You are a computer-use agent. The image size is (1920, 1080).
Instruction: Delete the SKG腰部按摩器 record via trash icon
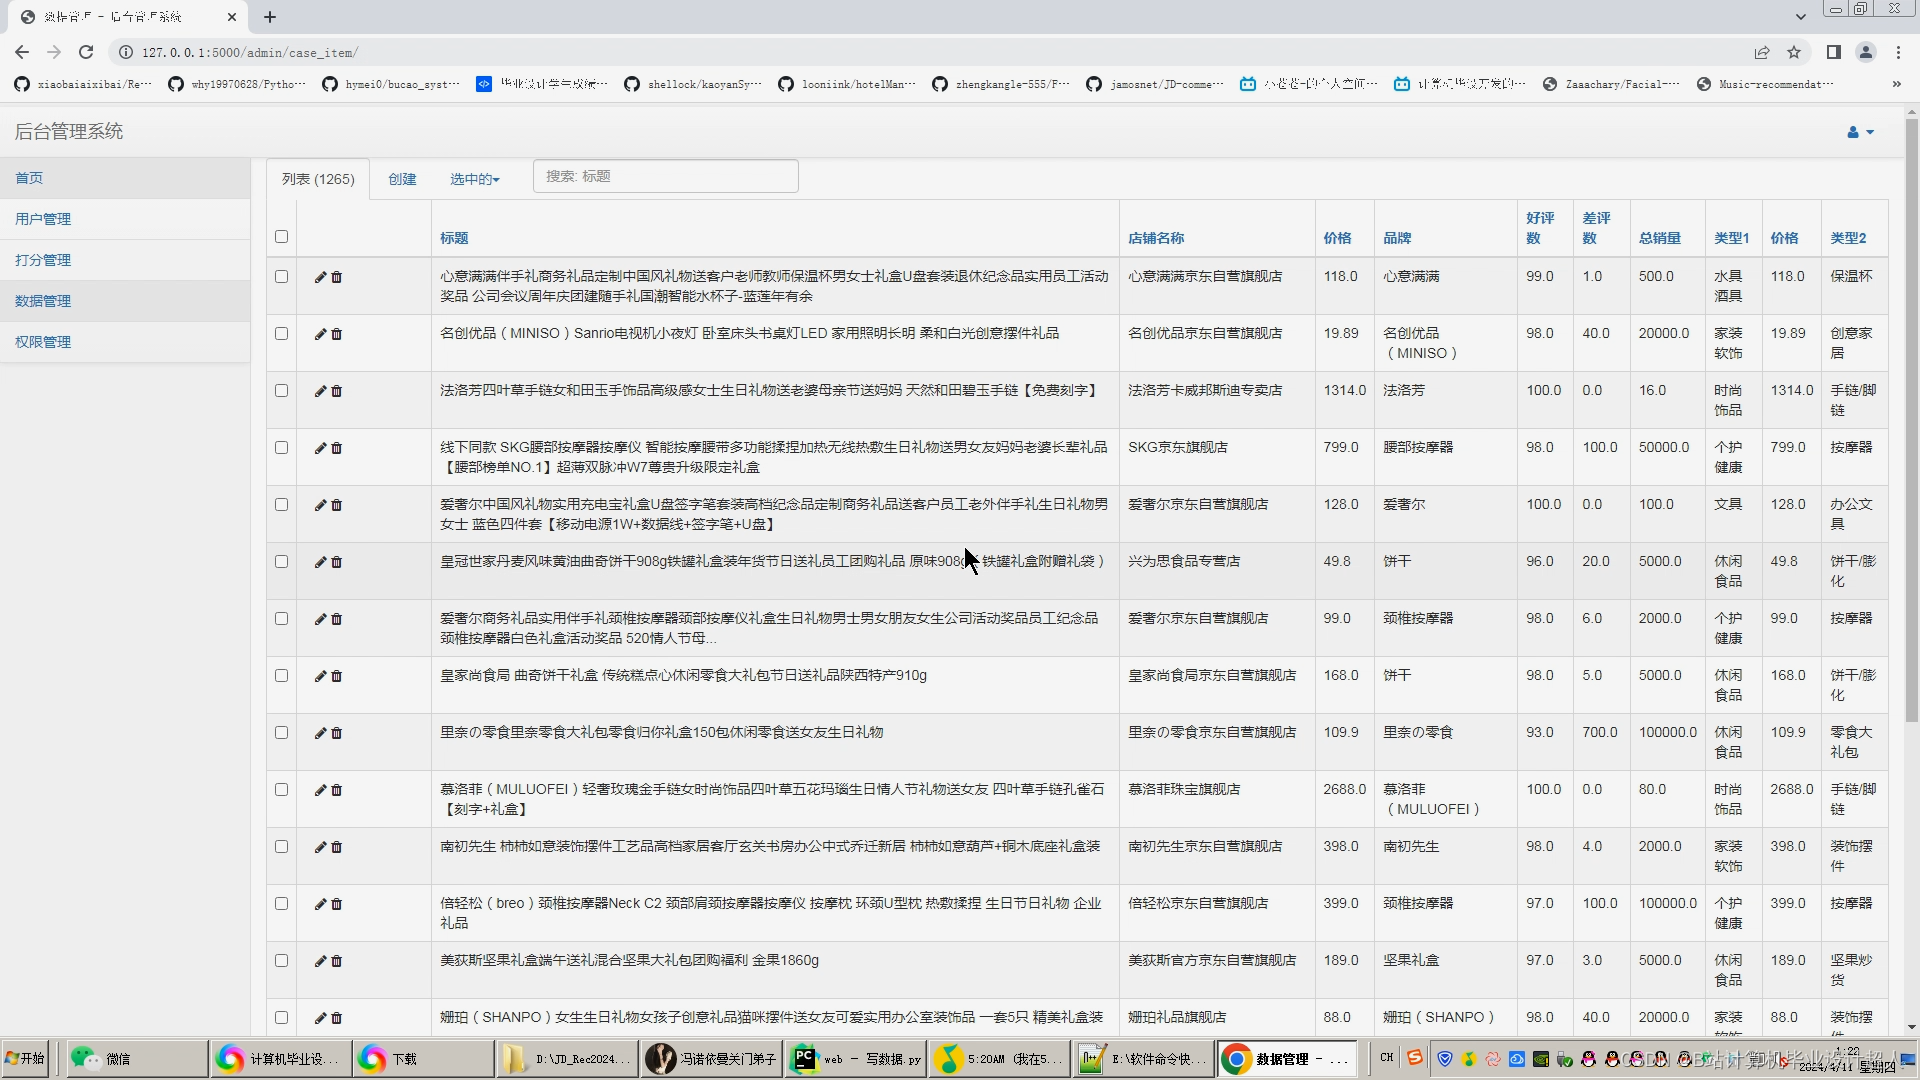click(x=337, y=448)
